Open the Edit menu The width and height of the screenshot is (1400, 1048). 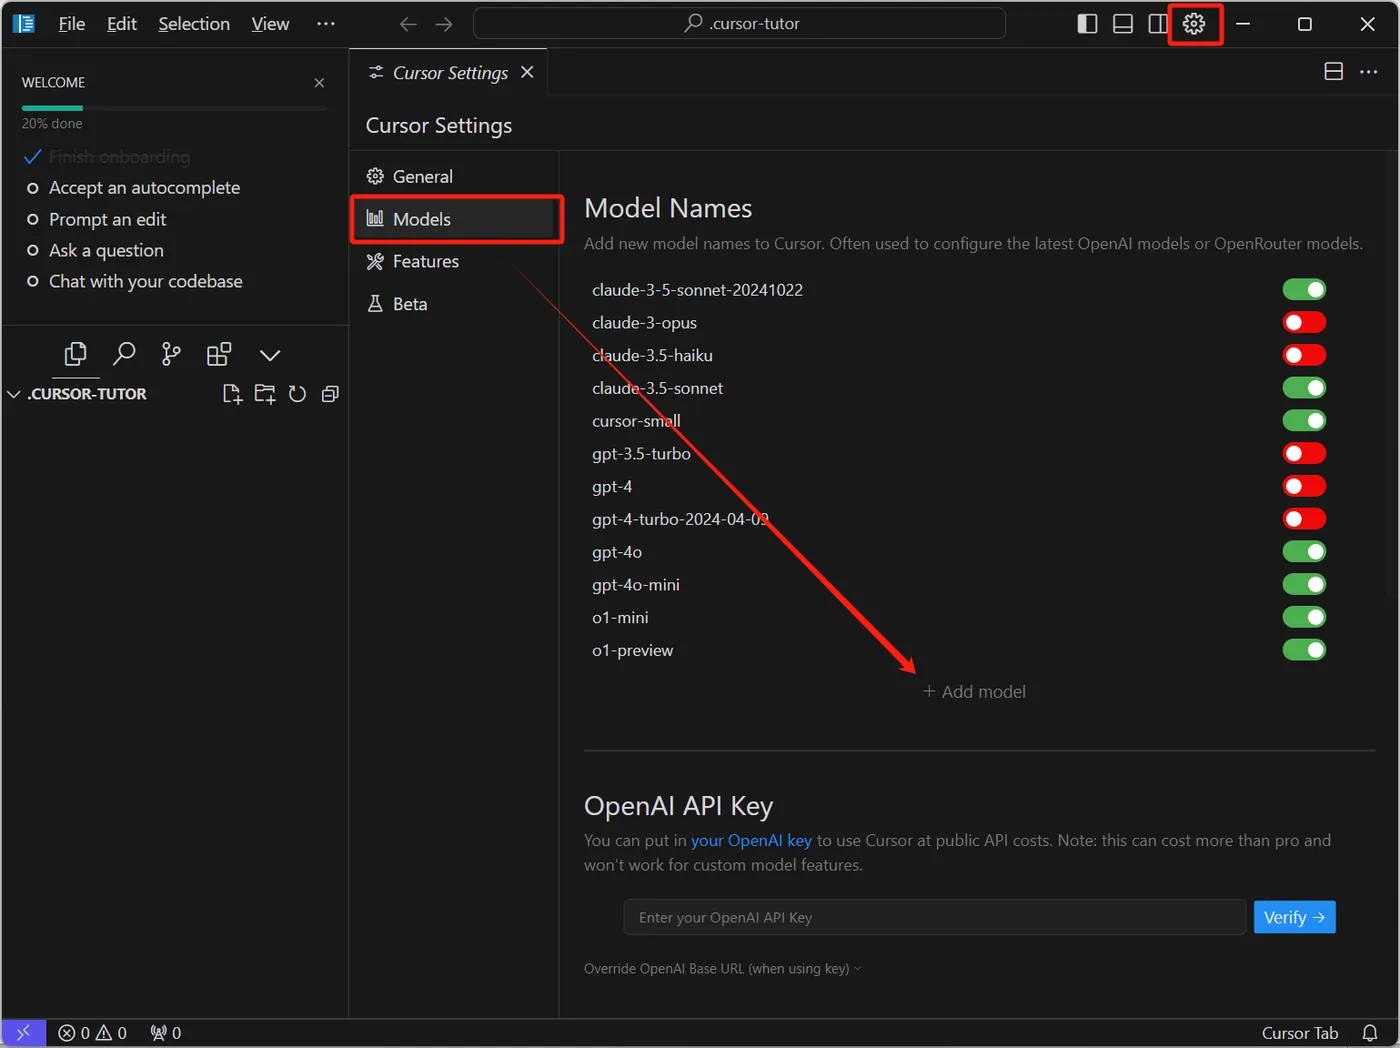pyautogui.click(x=122, y=24)
